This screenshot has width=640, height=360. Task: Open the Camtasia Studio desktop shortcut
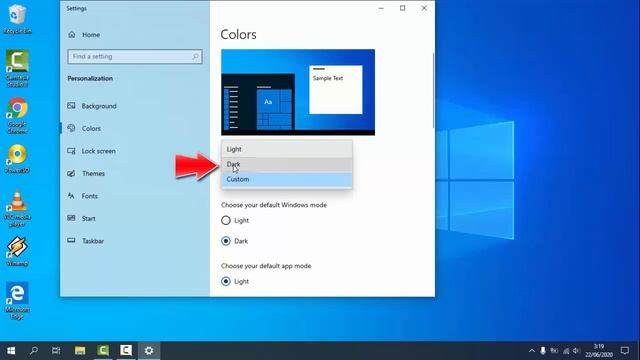click(17, 68)
